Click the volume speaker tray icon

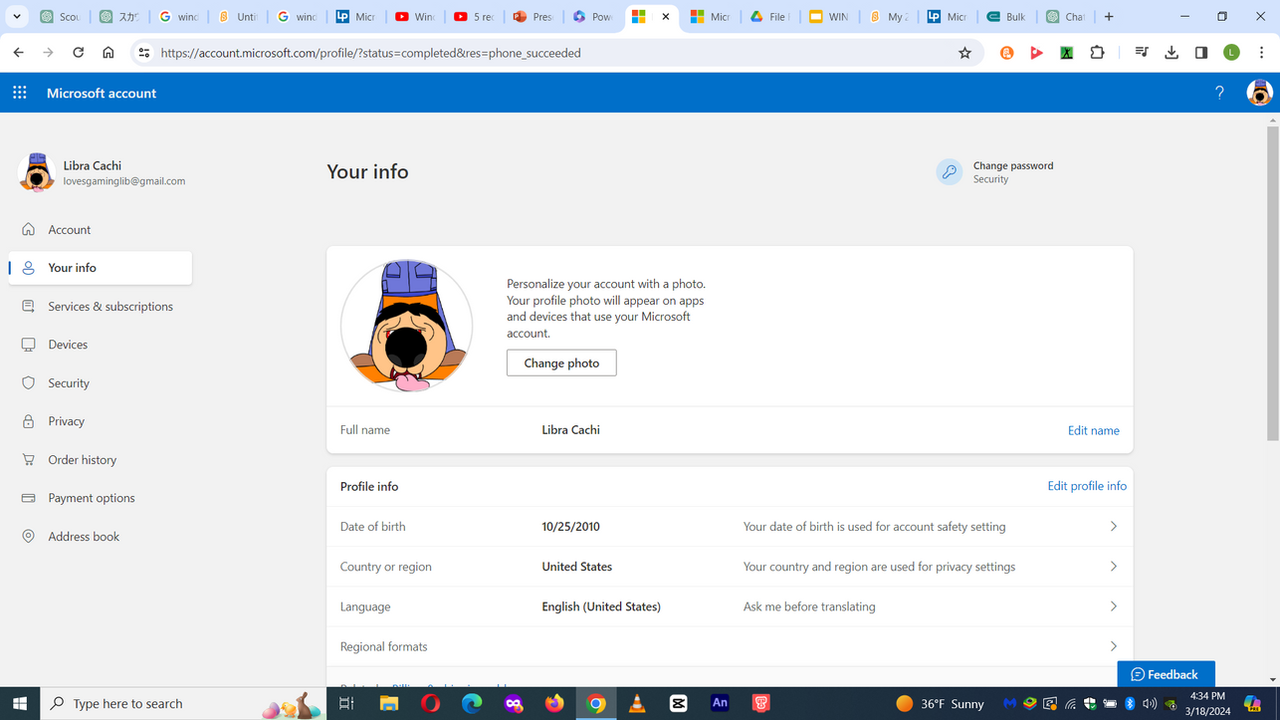(x=1149, y=703)
